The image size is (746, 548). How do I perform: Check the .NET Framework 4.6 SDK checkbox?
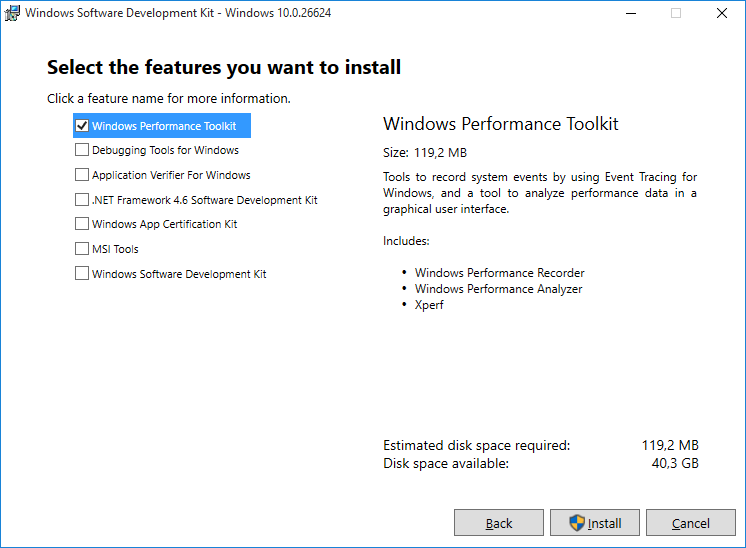[x=82, y=199]
